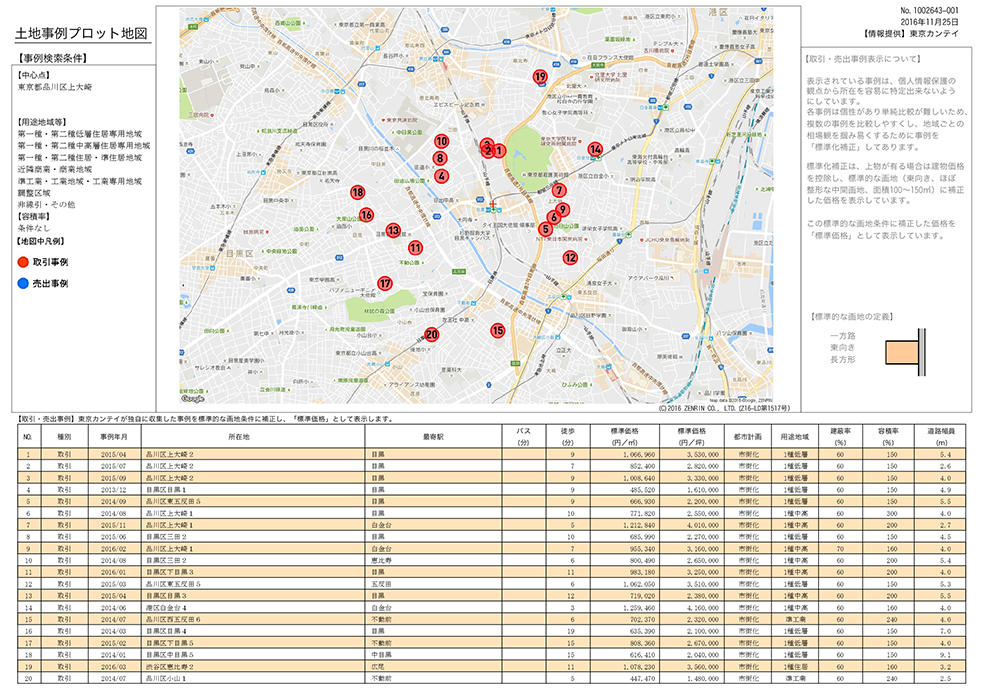
Task: Click the 所在地 column header
Action: point(238,436)
